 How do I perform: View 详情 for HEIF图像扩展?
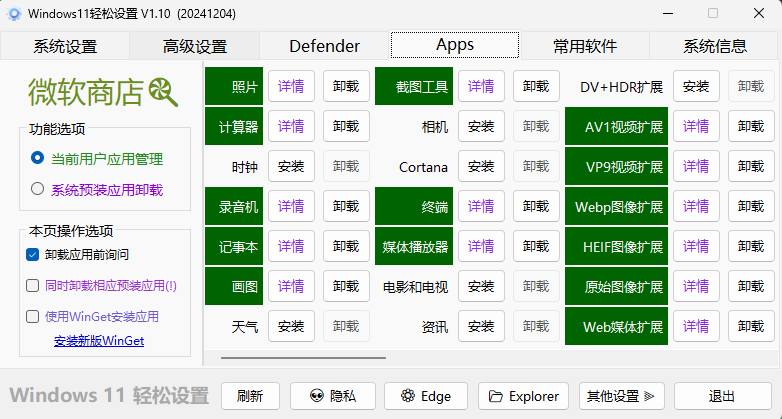point(696,246)
